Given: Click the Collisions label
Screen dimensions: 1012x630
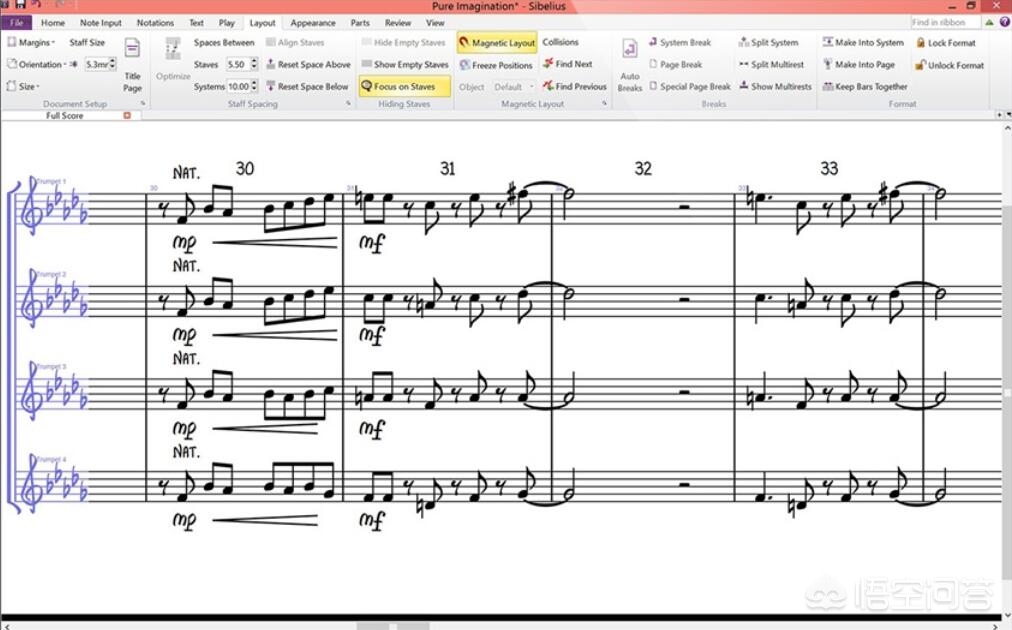Looking at the screenshot, I should (560, 42).
